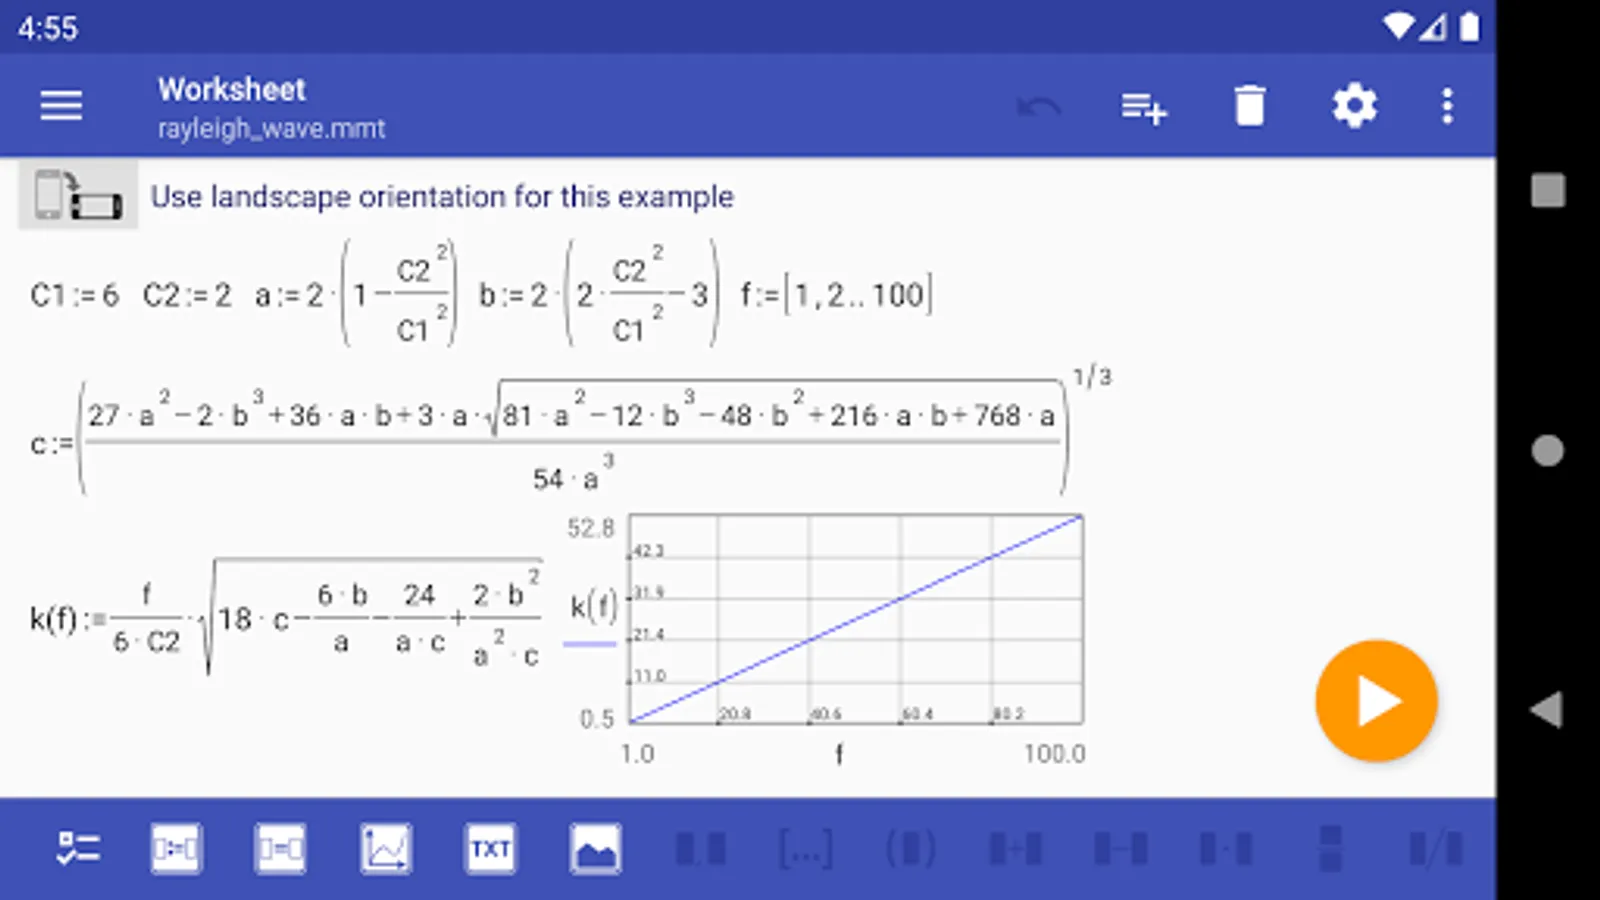Tap the plot y-axis minimum 0.5

(597, 718)
